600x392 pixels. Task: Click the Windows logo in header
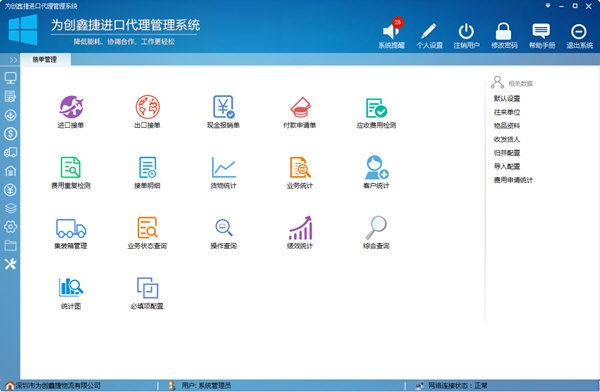coord(23,30)
